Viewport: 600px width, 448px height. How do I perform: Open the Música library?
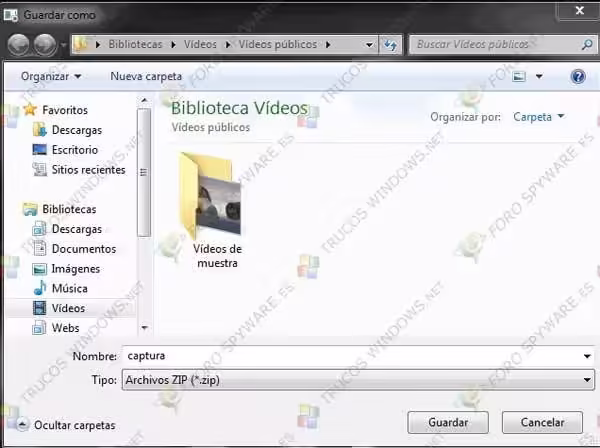coord(70,288)
